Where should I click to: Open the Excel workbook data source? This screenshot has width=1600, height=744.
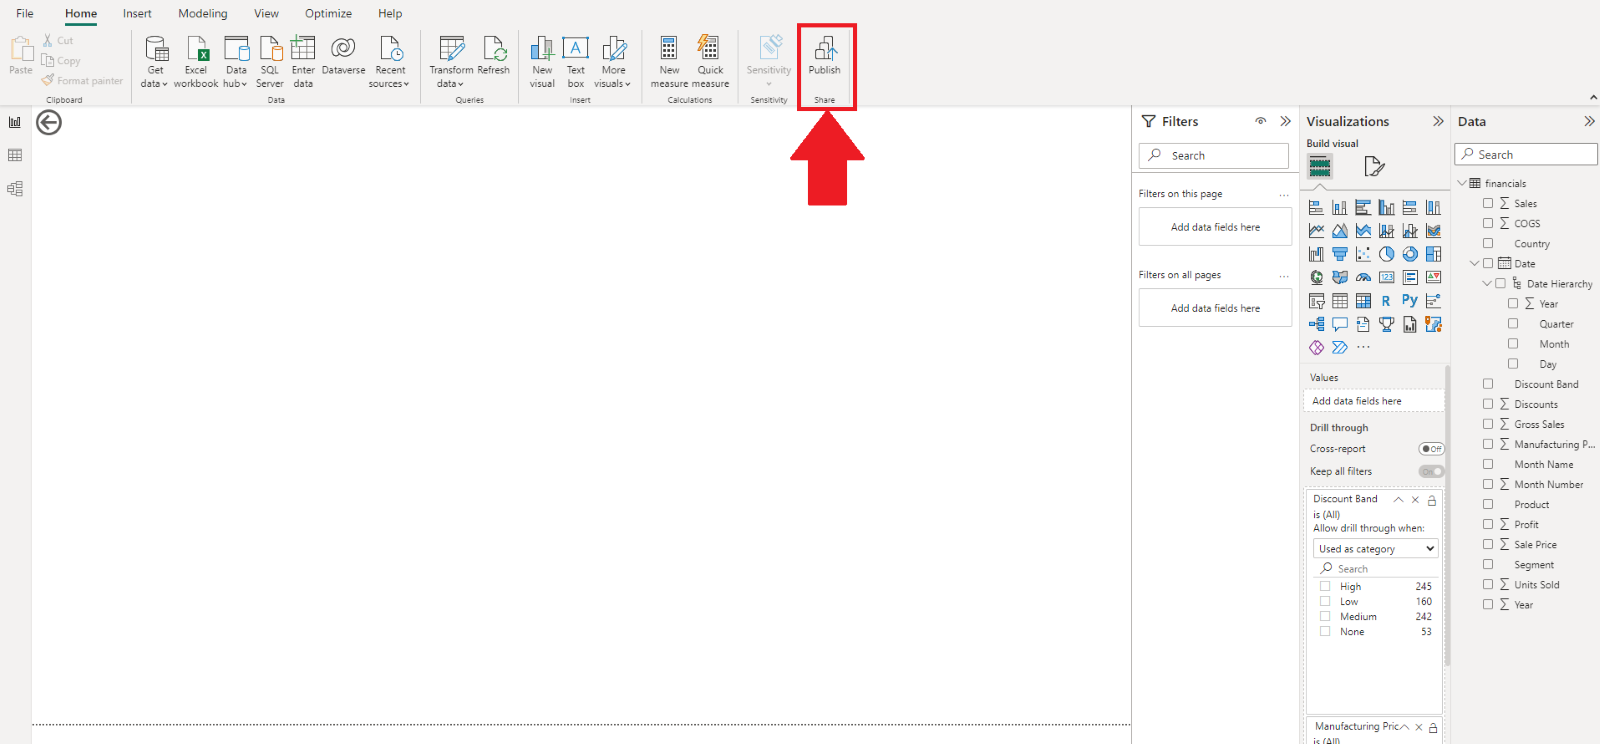pos(196,60)
